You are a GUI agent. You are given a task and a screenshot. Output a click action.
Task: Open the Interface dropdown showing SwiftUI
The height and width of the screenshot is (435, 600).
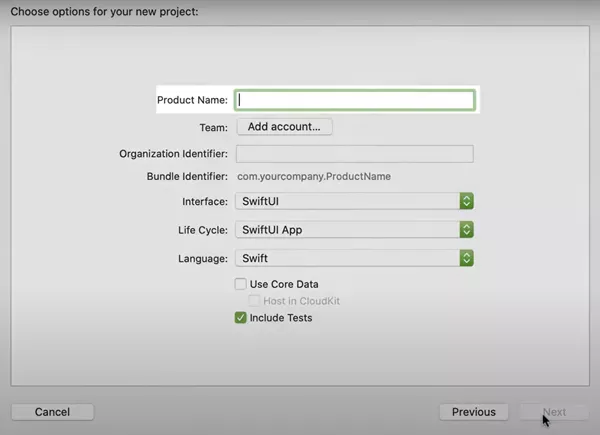tap(355, 201)
